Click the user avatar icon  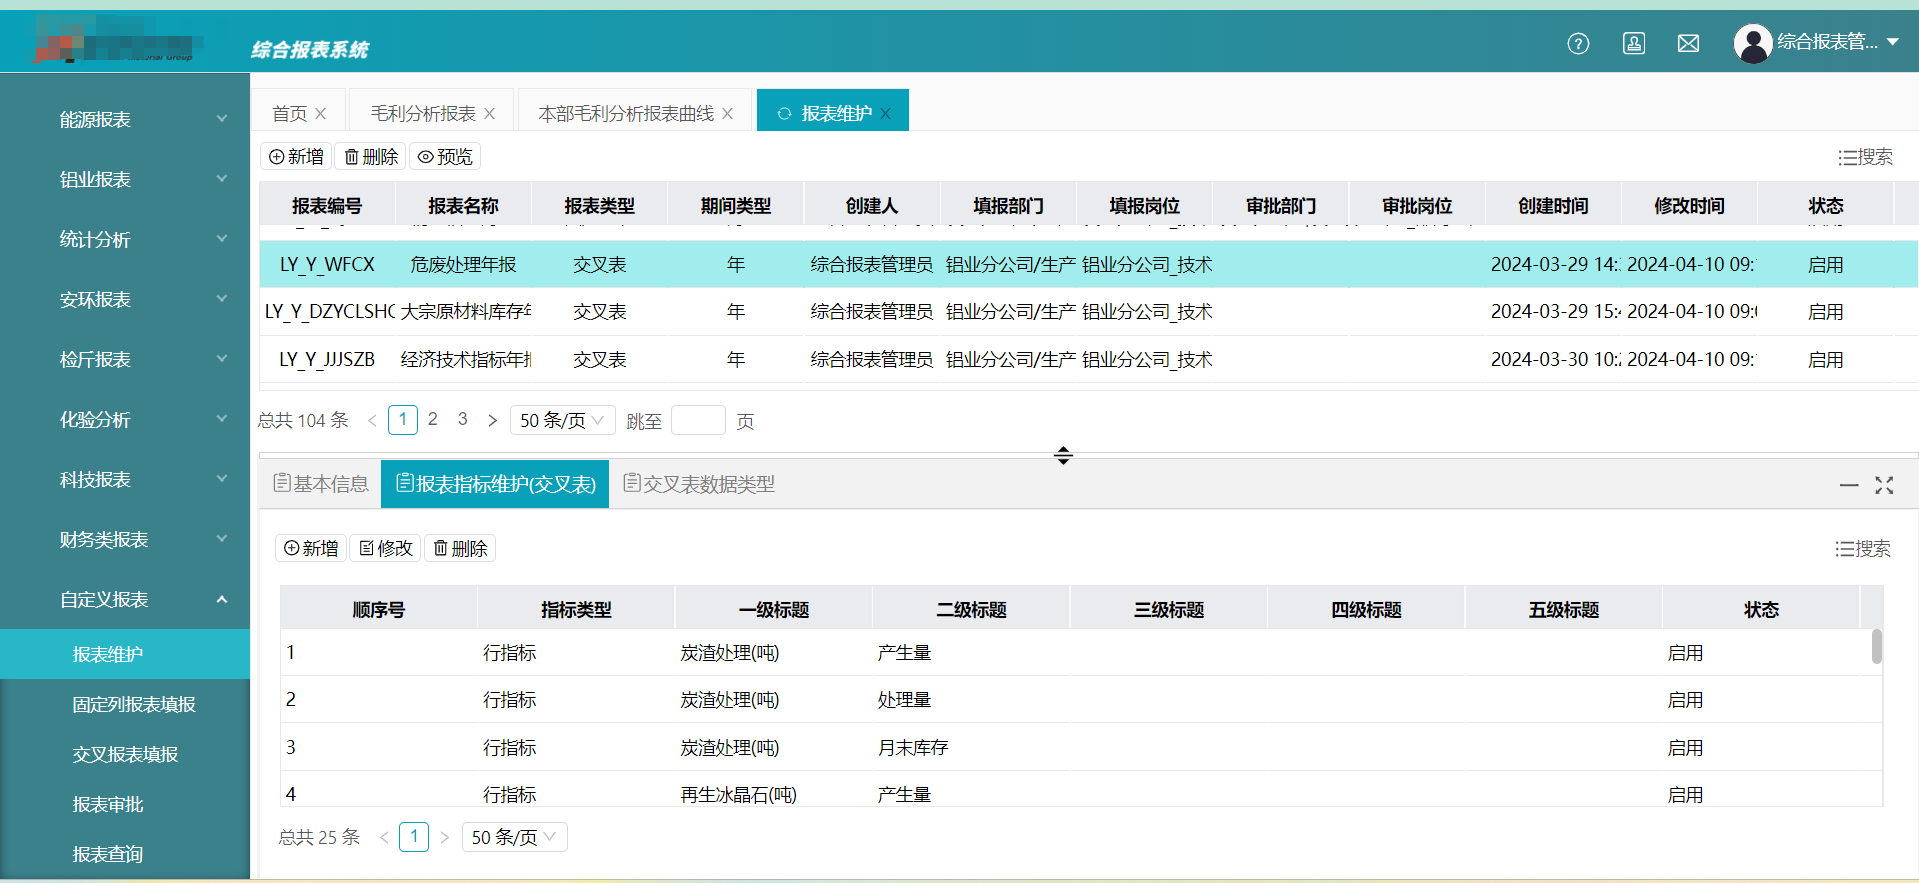pyautogui.click(x=1753, y=43)
